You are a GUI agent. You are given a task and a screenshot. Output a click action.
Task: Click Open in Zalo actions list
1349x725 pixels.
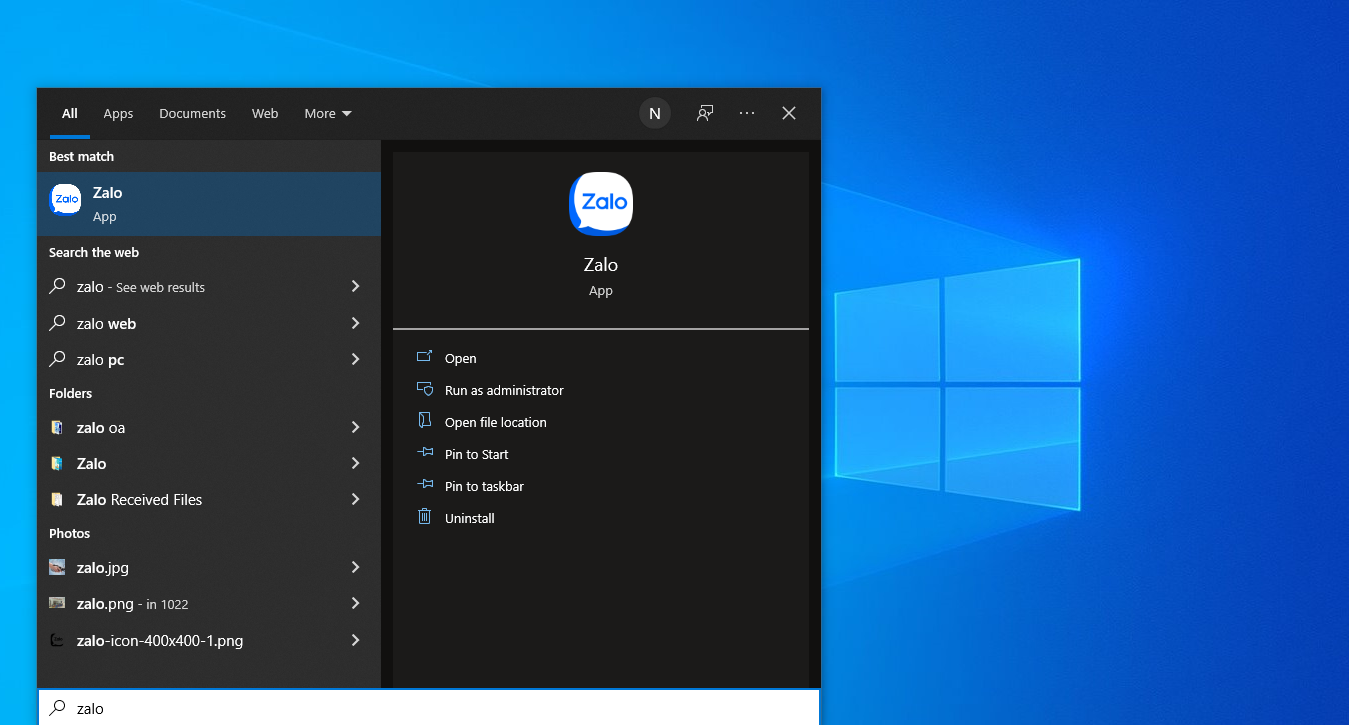click(461, 358)
